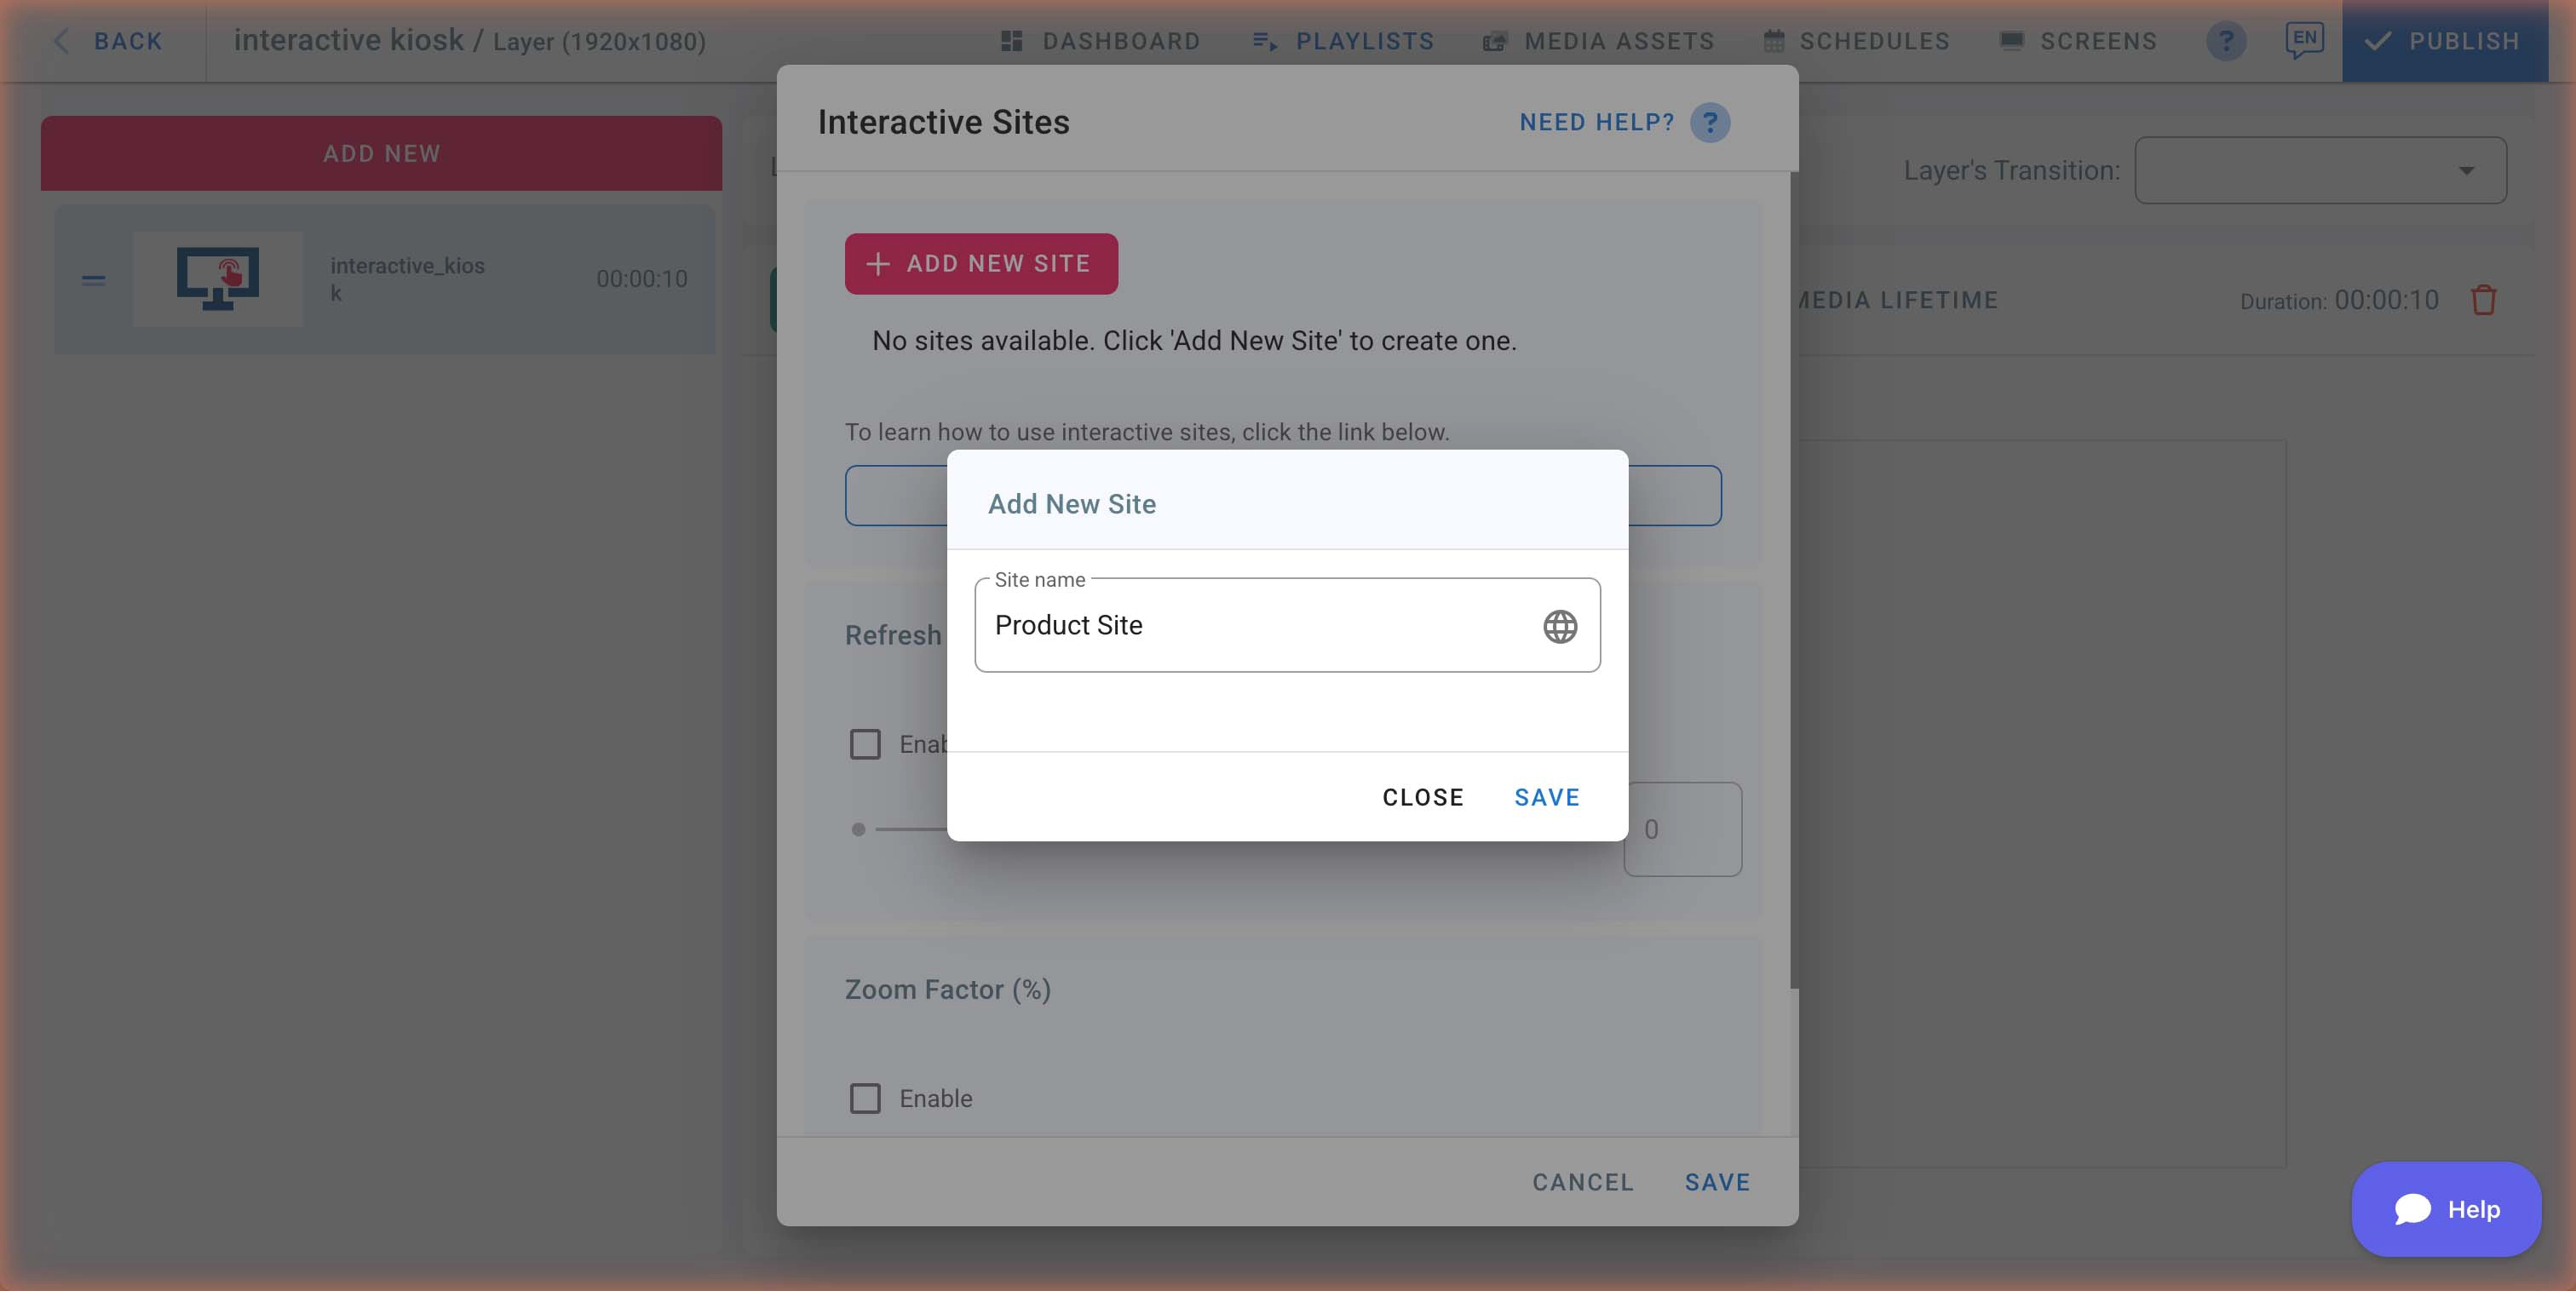Screen dimensions: 2576x1291
Task: Toggle the Refresh enable checkbox
Action: pos(865,744)
